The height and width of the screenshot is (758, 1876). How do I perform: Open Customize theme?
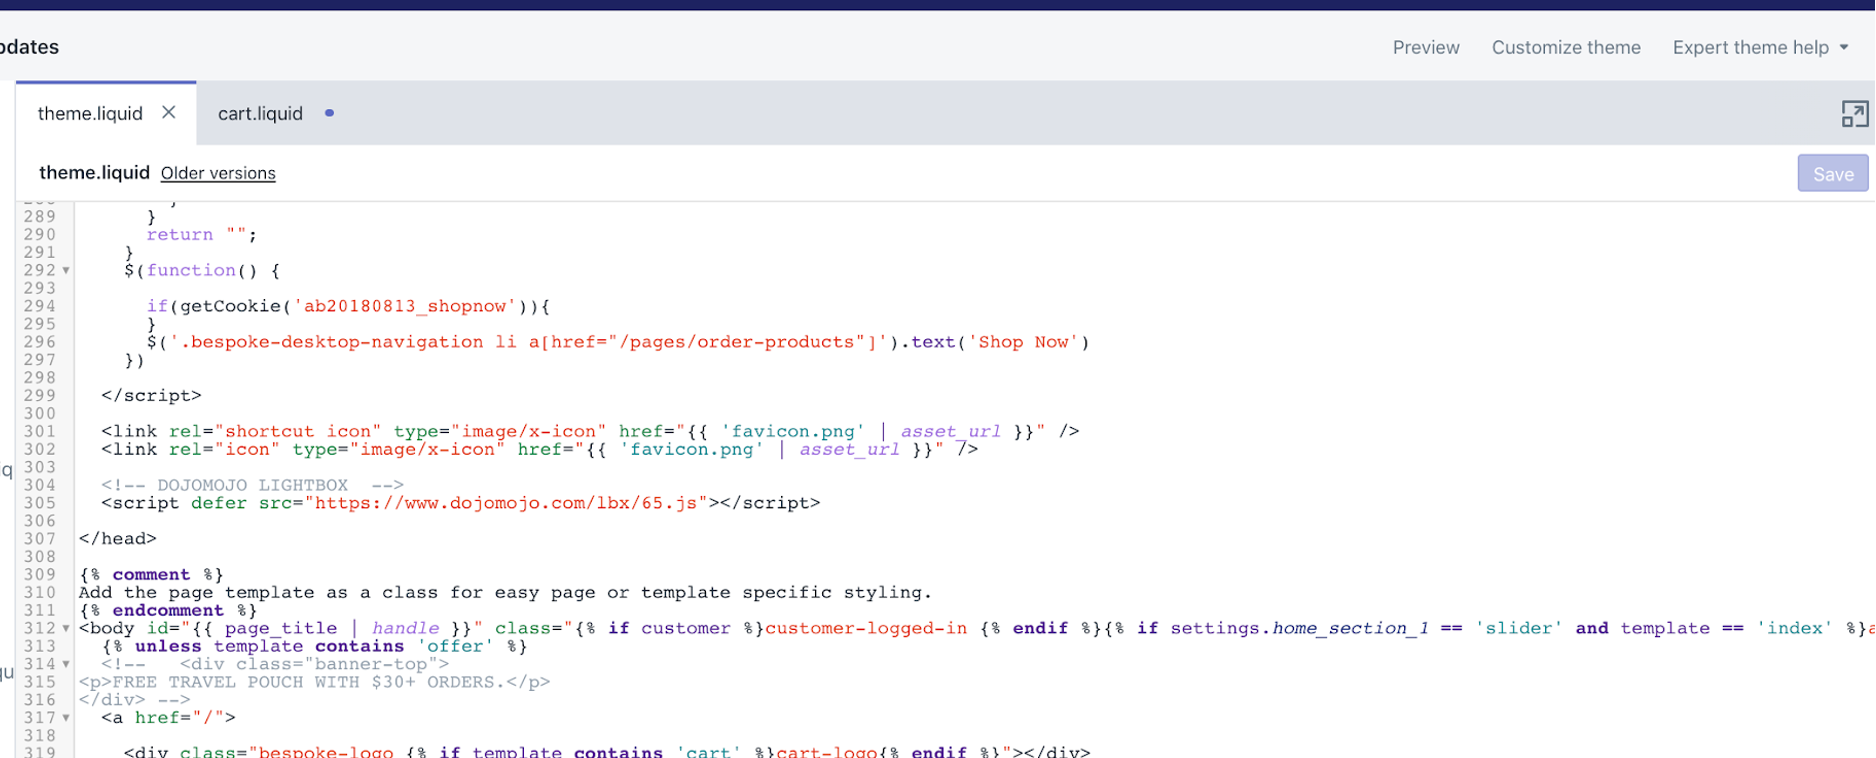click(1566, 47)
